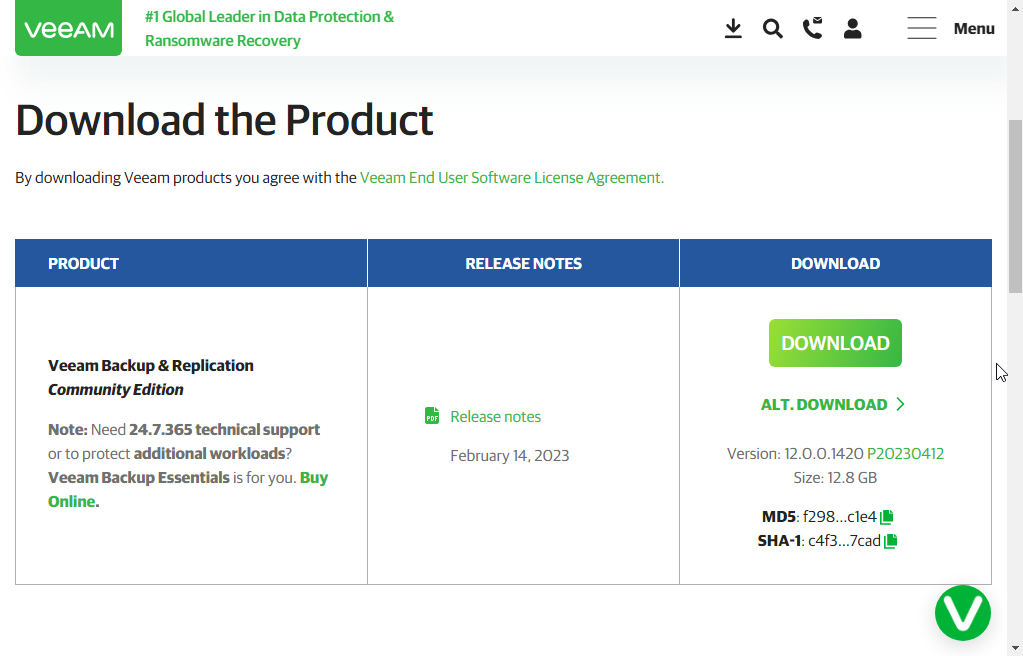This screenshot has width=1023, height=656.
Task: Click the Veeam logo in the header
Action: [68, 28]
